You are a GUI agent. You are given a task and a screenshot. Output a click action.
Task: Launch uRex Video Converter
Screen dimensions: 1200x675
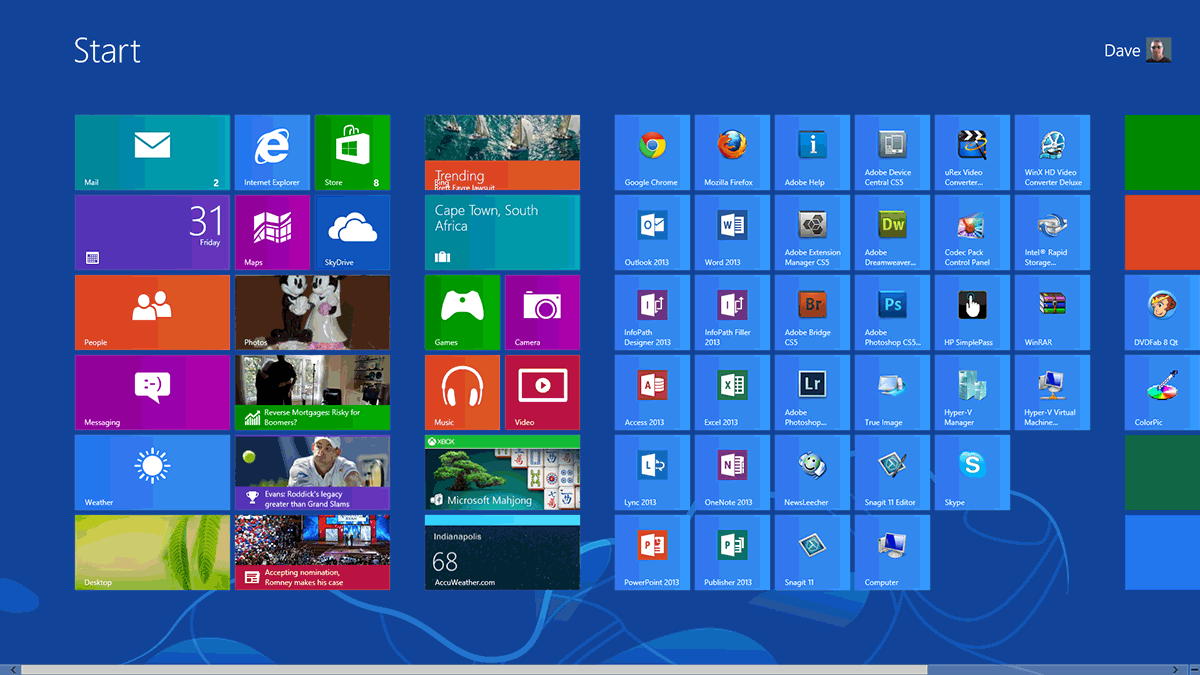972,152
